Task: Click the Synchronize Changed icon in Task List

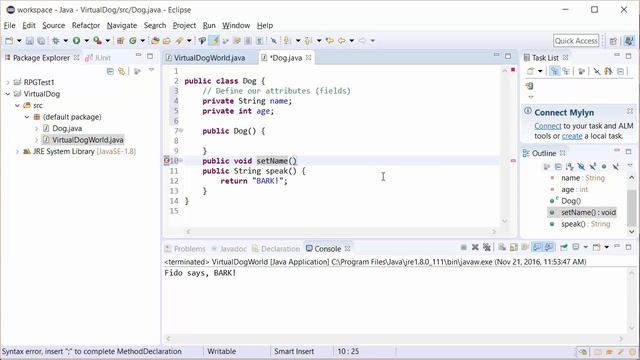Action: tap(609, 71)
